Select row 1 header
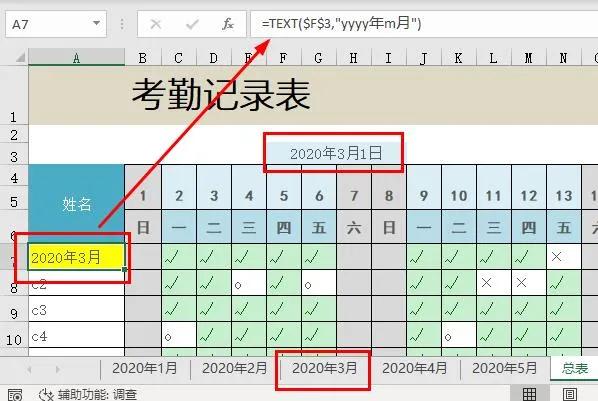598x401 pixels. click(x=14, y=95)
